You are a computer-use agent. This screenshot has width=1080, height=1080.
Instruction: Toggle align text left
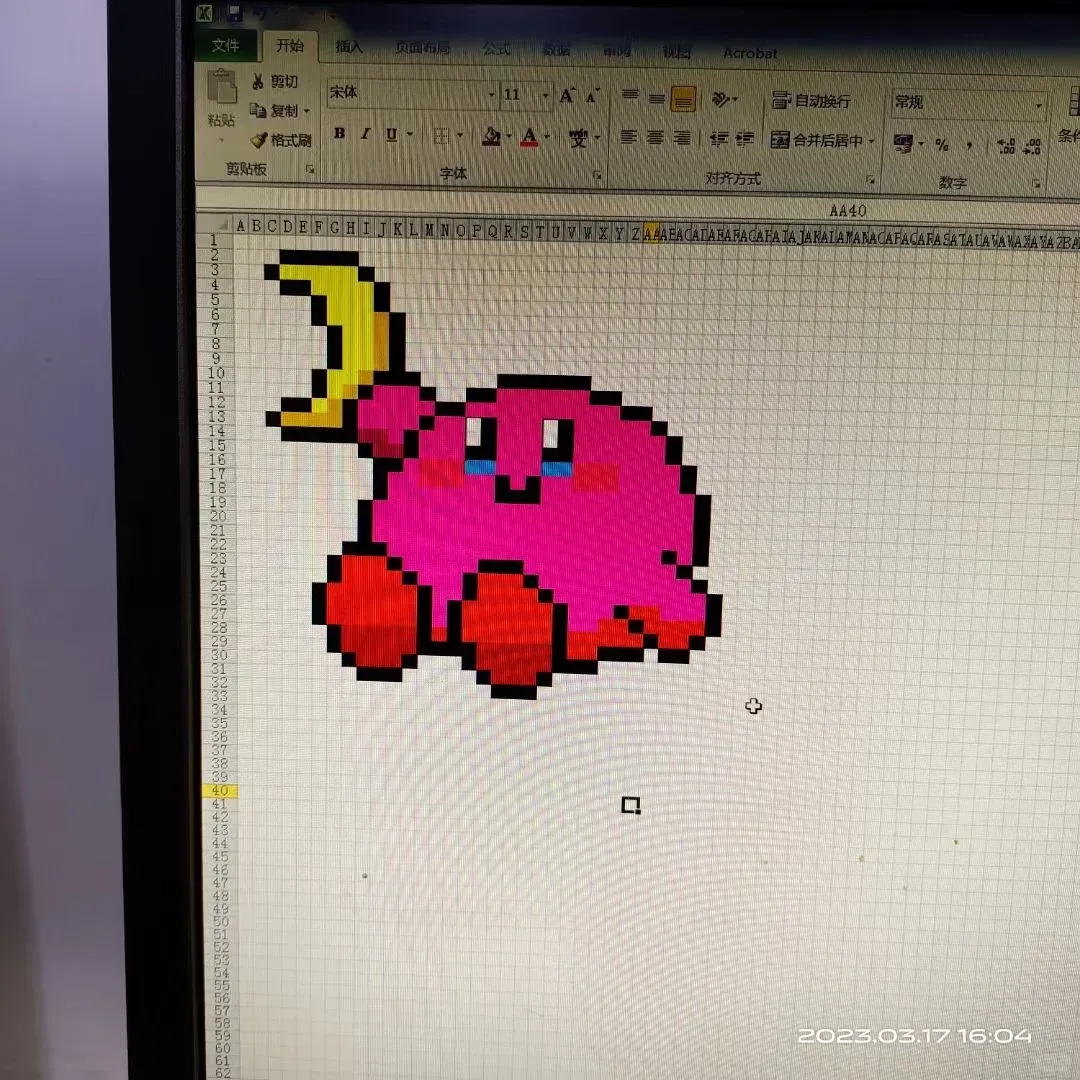pos(628,137)
